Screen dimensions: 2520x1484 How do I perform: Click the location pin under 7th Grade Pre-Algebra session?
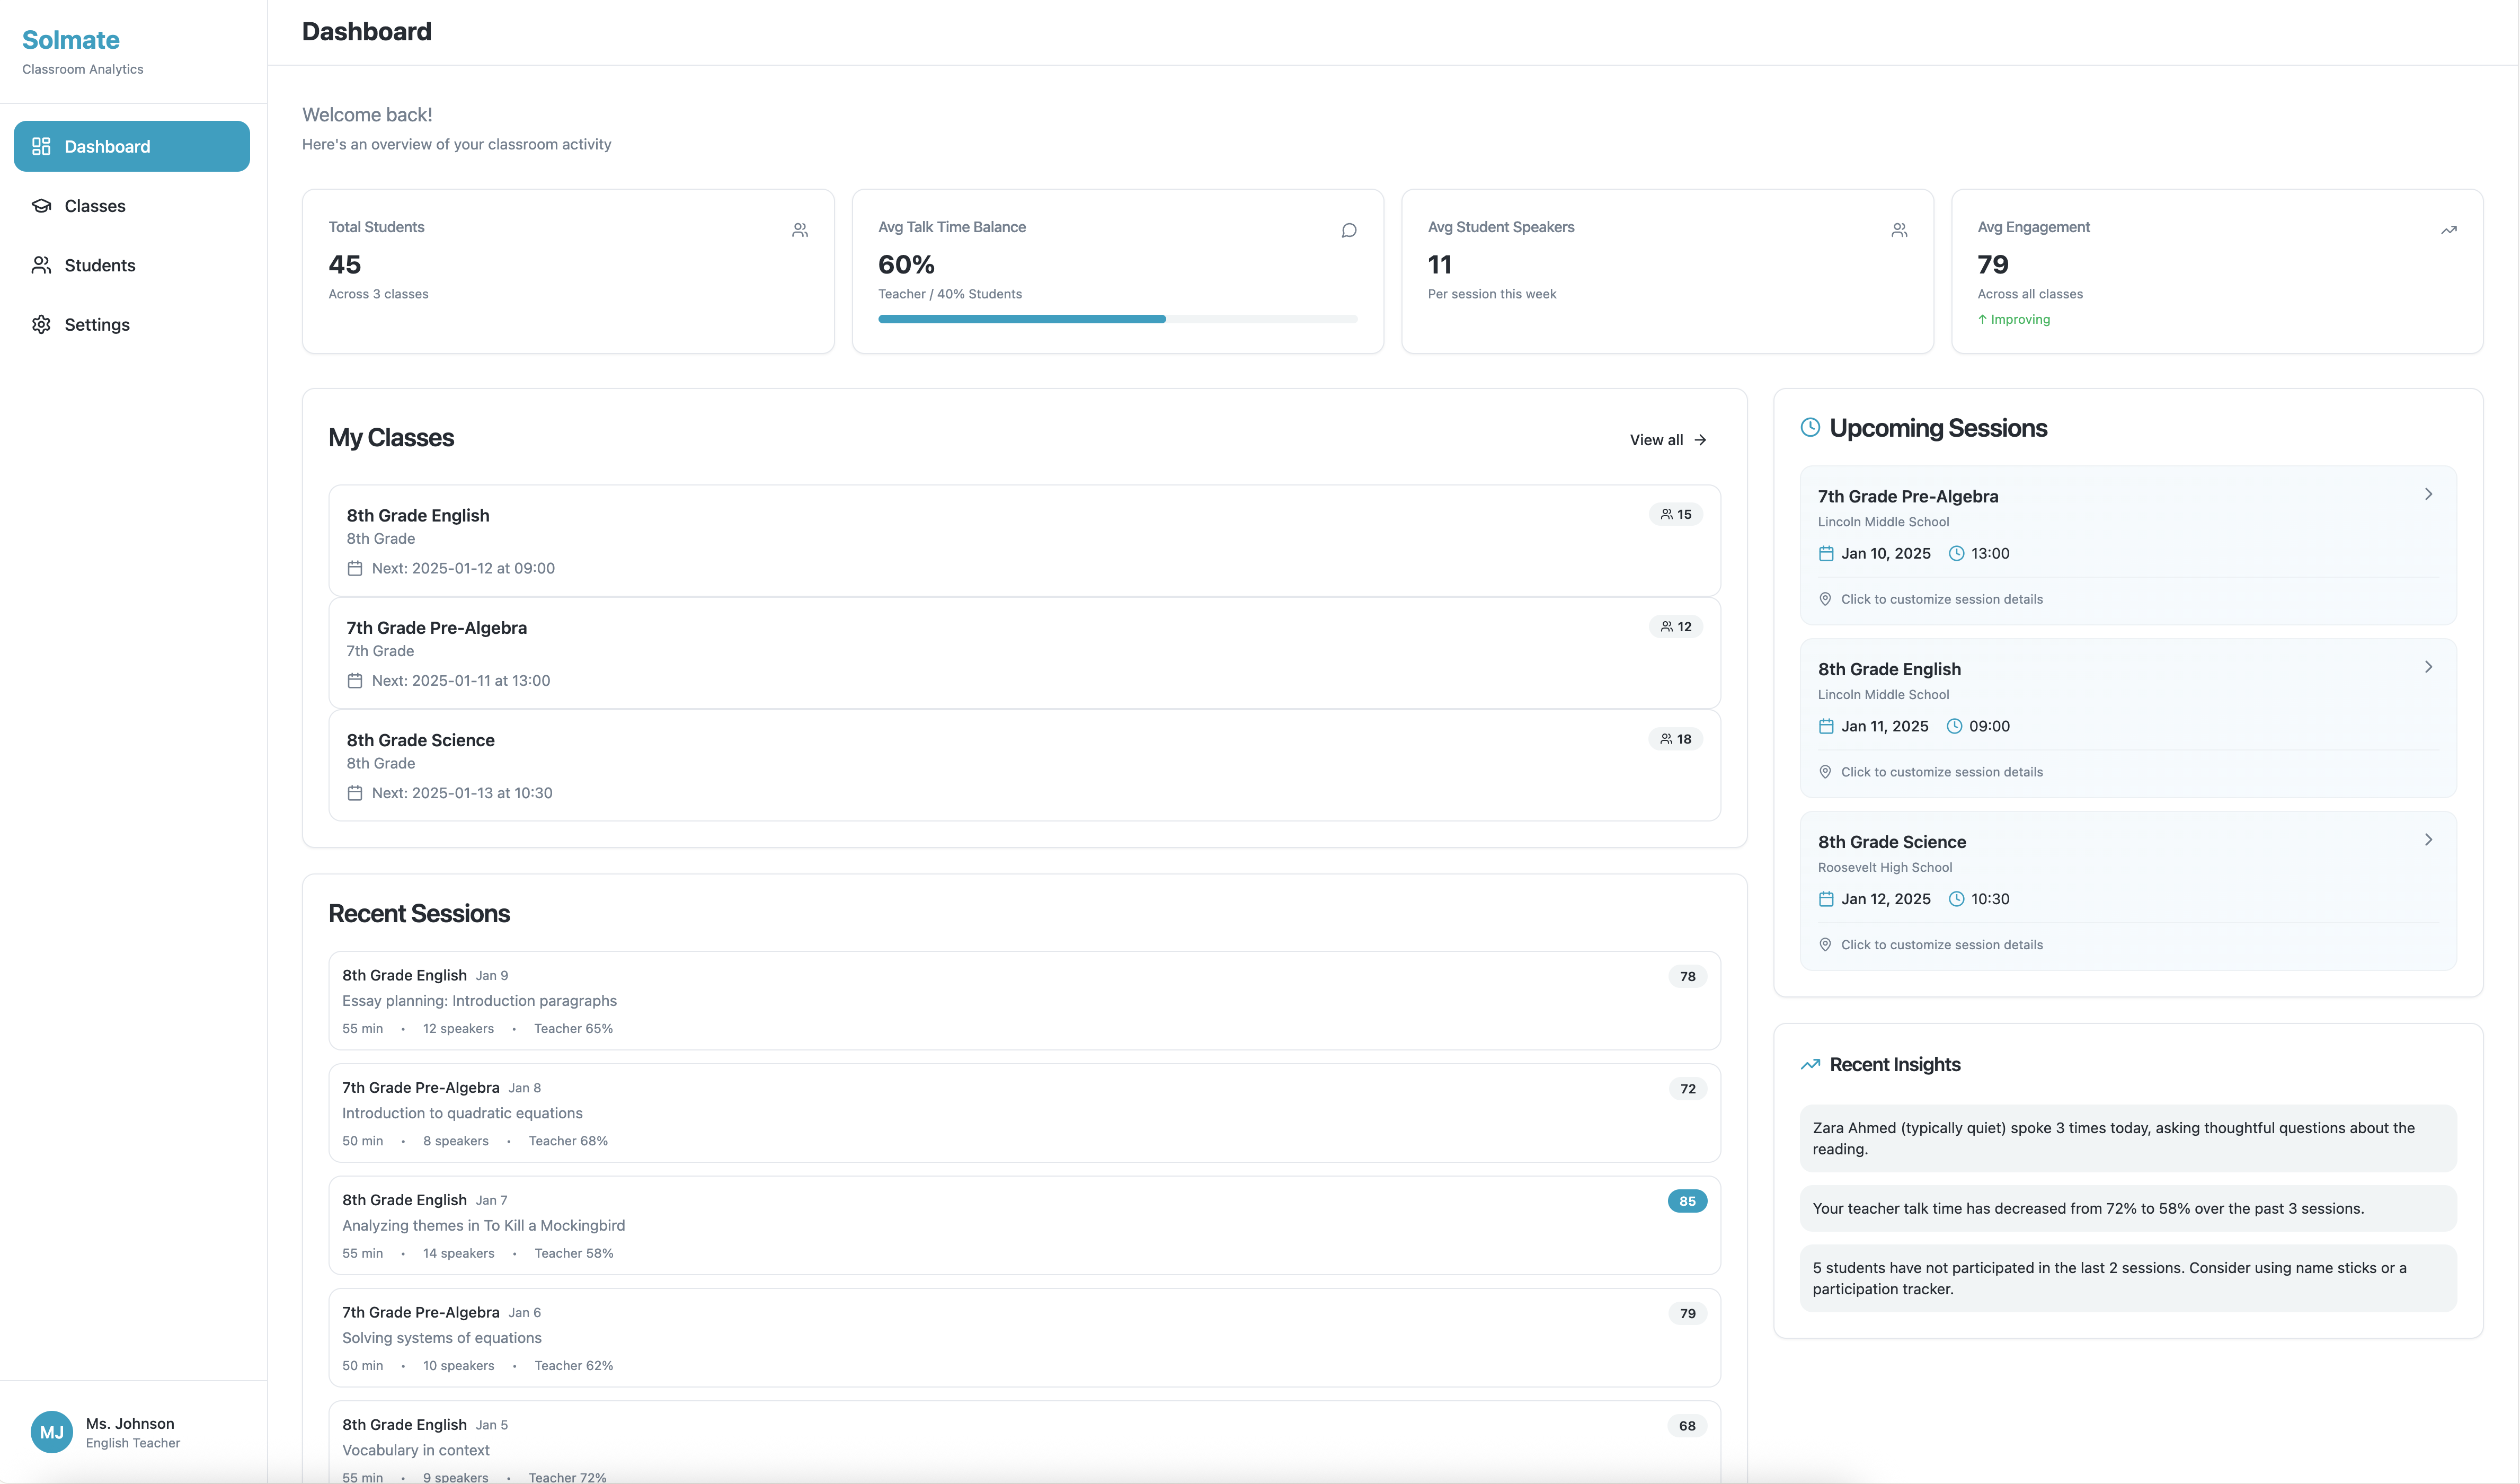click(1825, 599)
